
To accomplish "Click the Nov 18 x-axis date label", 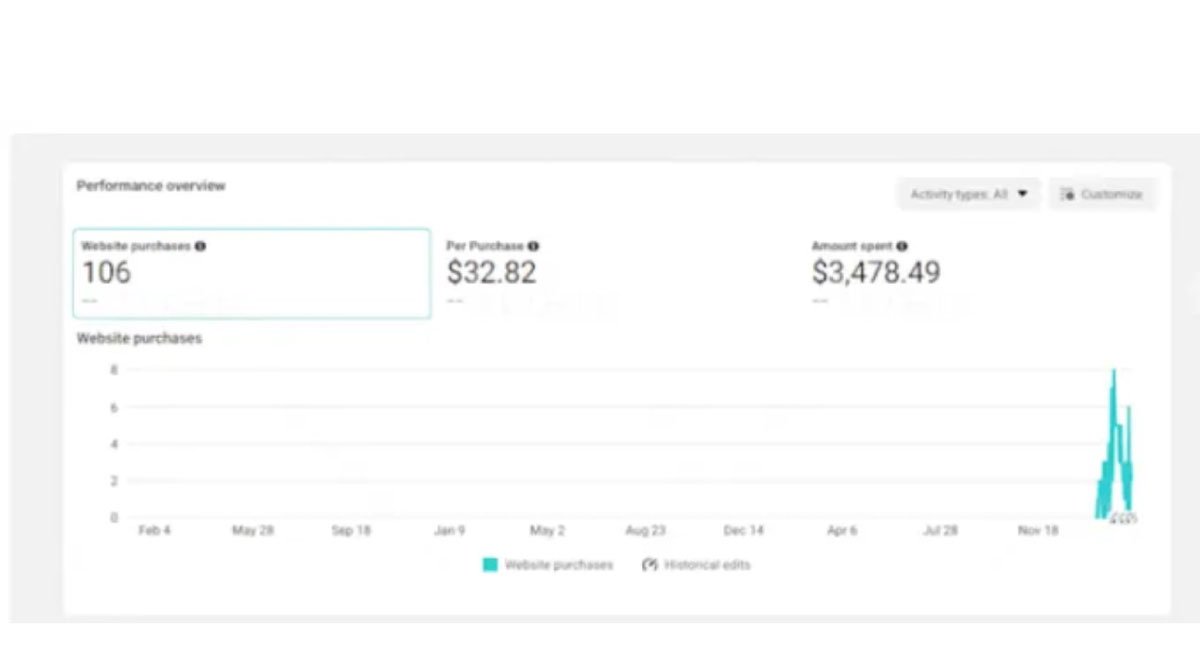I will [x=1038, y=531].
